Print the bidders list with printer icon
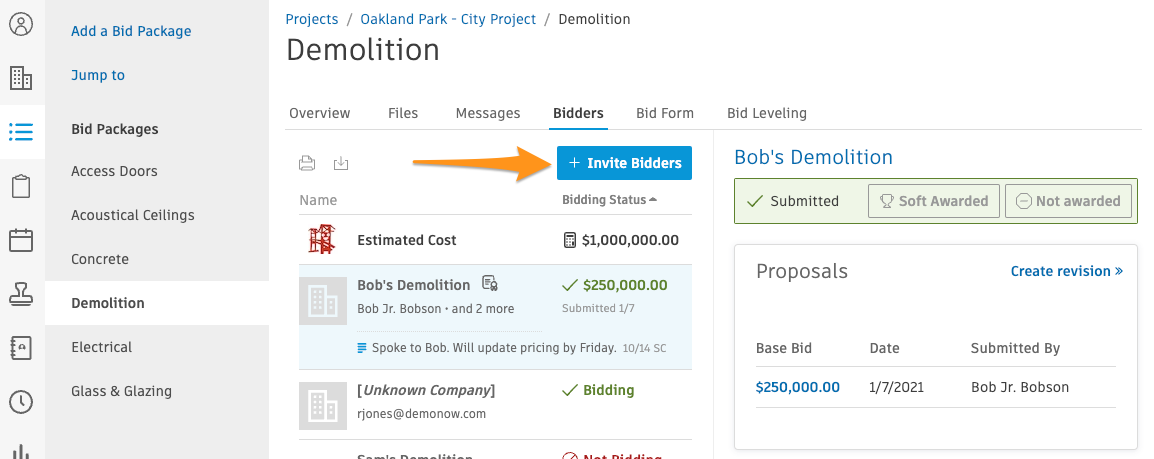Screen dimensions: 1154x459 click(307, 163)
